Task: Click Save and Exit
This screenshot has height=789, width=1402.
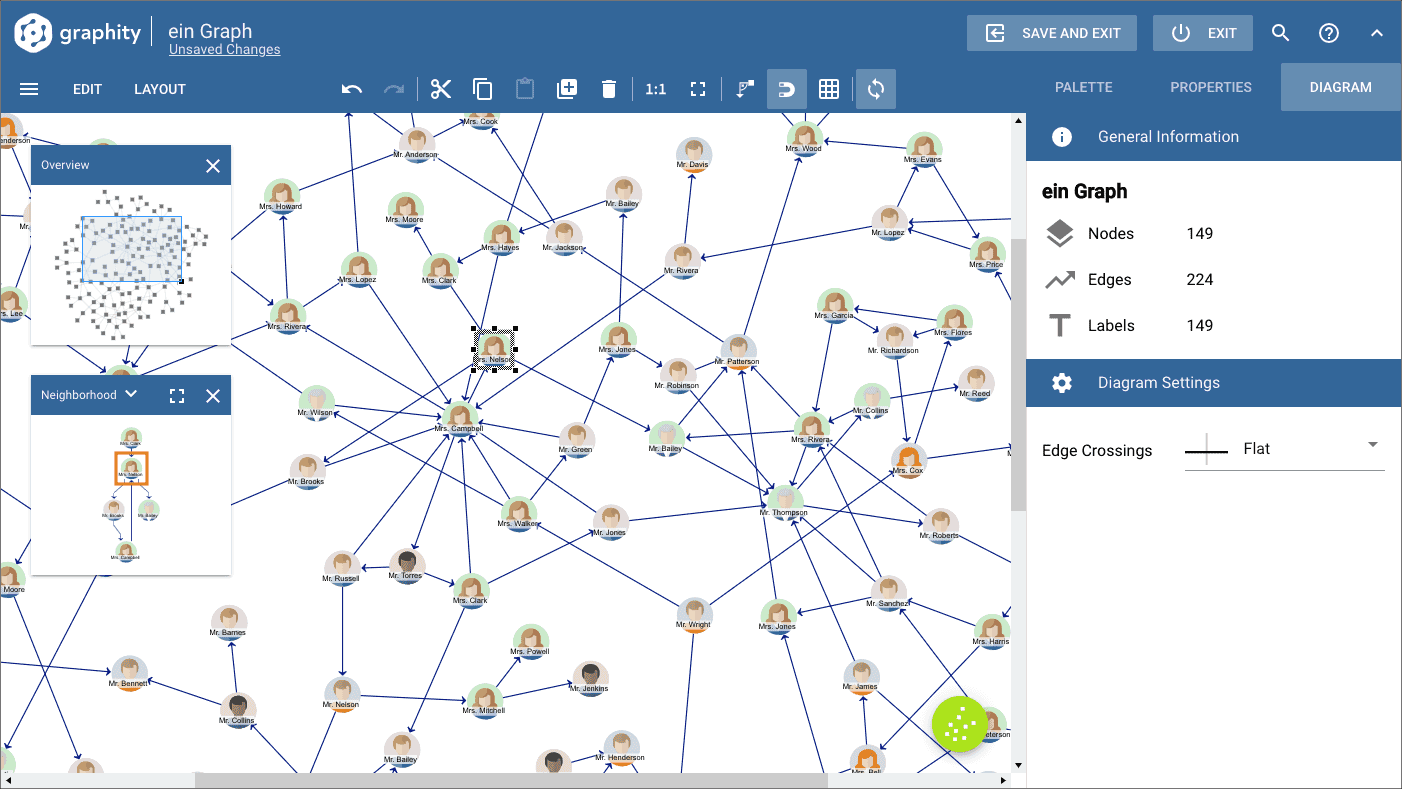Action: coord(1051,32)
